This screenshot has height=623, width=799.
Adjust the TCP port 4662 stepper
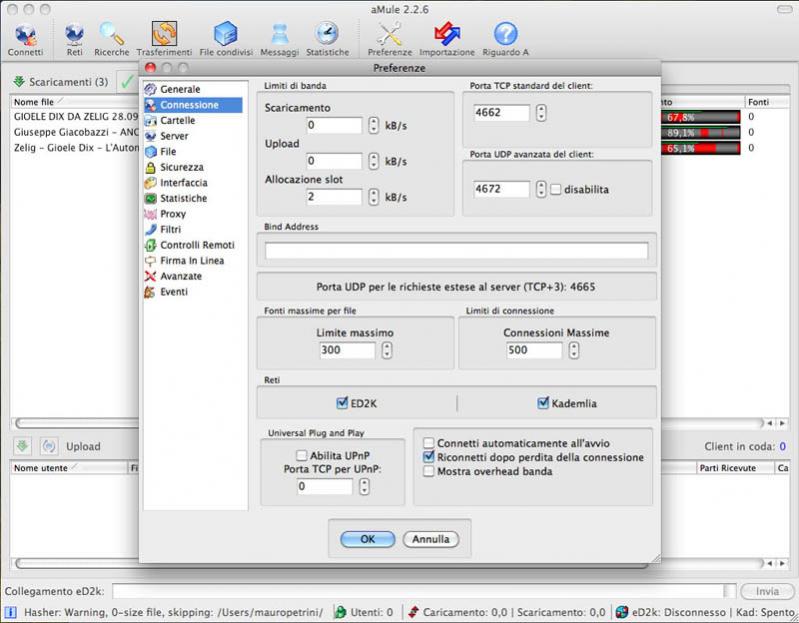(x=541, y=113)
